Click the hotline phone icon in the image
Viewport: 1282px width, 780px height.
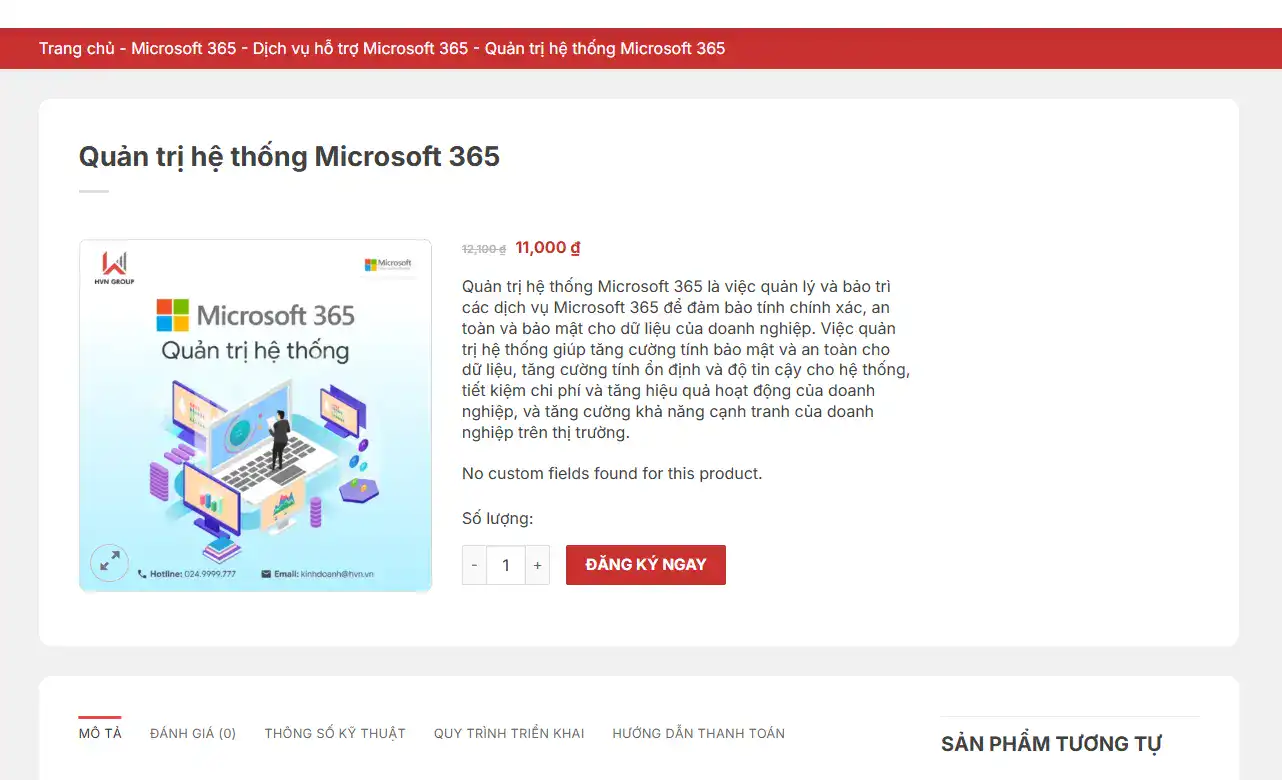[x=142, y=574]
